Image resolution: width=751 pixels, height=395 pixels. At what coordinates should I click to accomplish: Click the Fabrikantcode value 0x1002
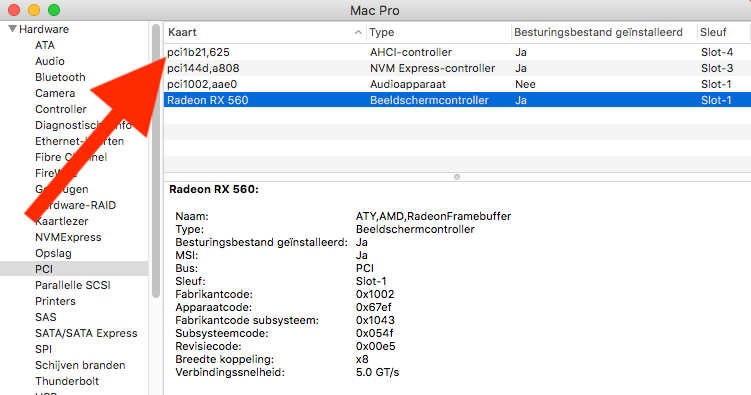[x=375, y=294]
